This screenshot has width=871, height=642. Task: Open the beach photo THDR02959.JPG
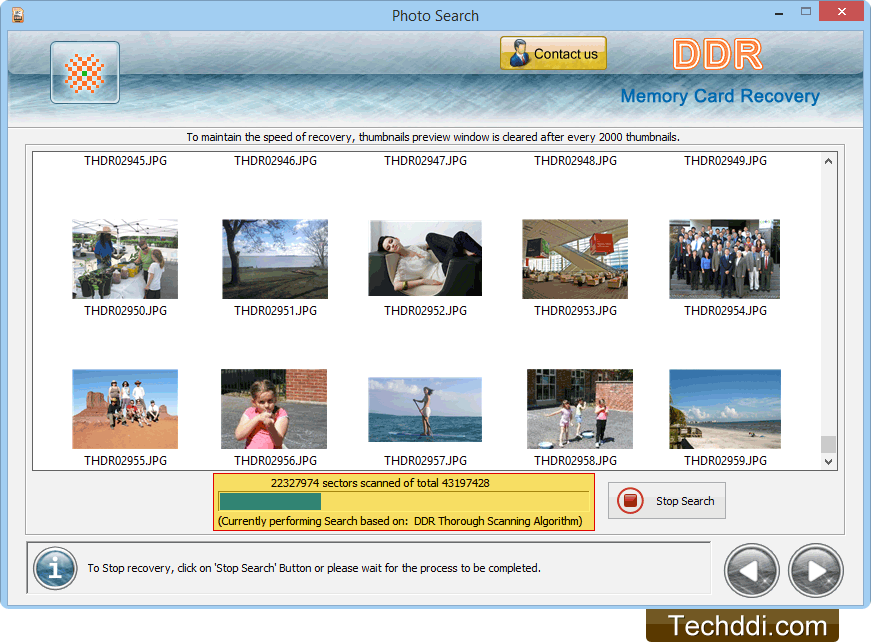(724, 408)
